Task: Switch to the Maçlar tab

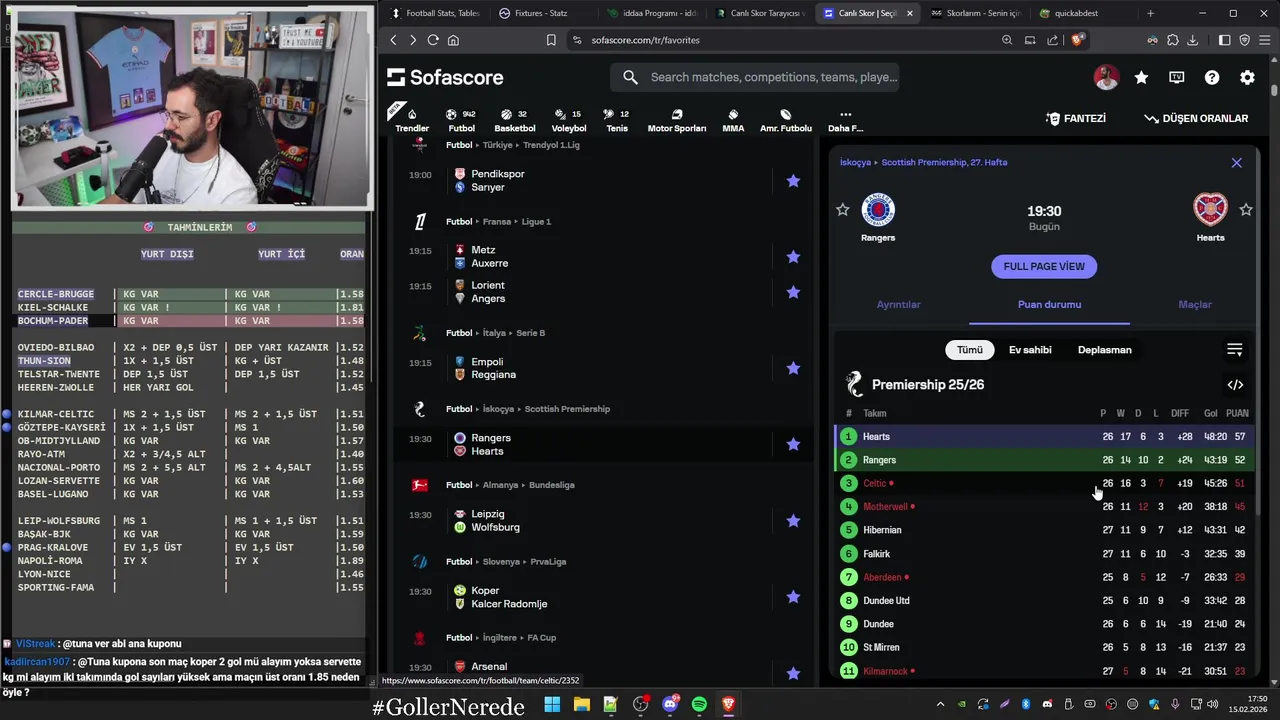Action: click(x=1195, y=304)
